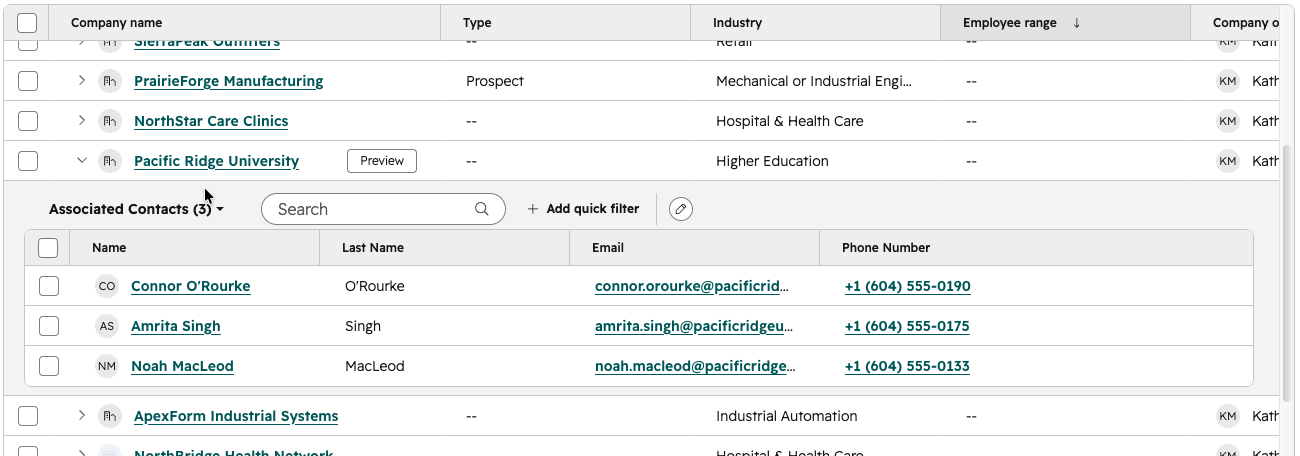Click the KM owner avatar in ApexForm row
The height and width of the screenshot is (456, 1300).
(x=1228, y=416)
